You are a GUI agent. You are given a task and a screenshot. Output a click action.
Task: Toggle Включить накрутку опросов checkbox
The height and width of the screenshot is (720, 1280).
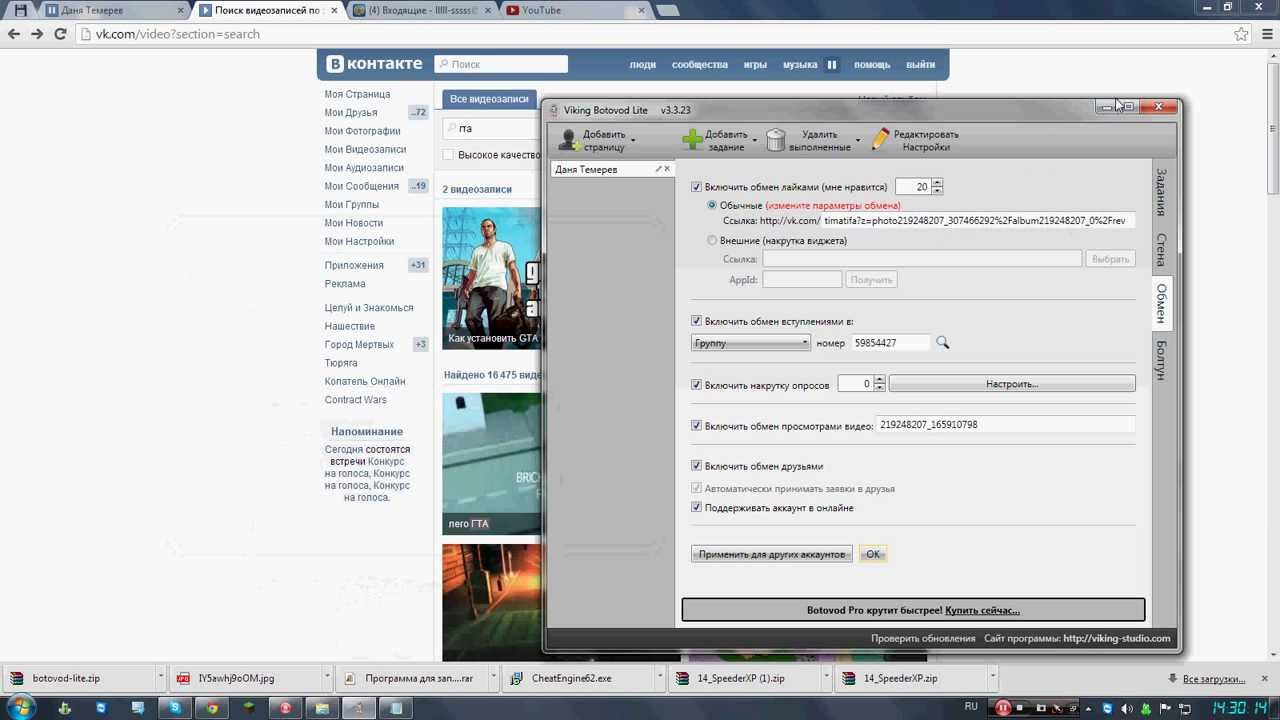pos(697,384)
